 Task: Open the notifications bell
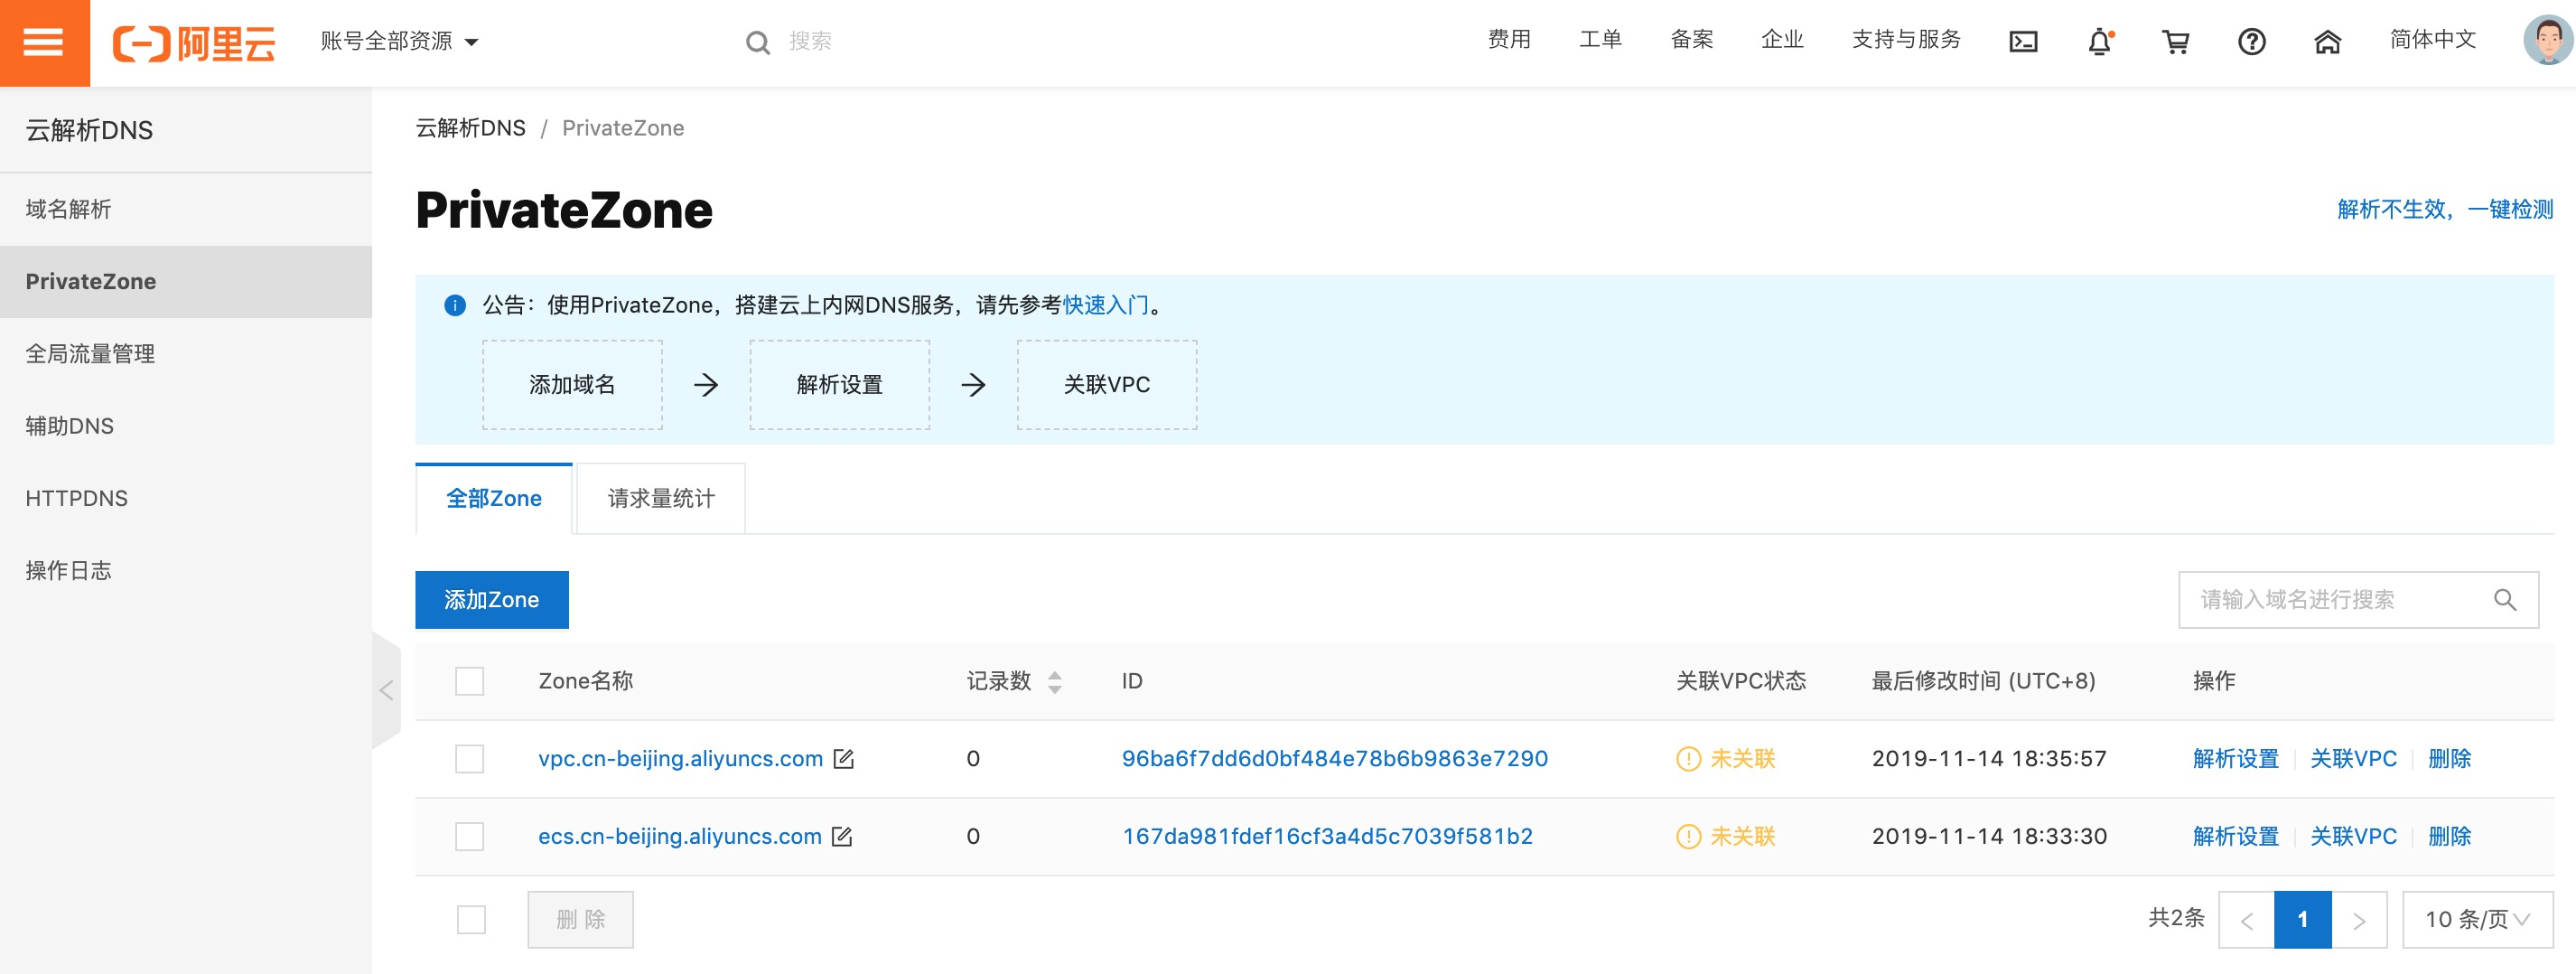(2100, 42)
